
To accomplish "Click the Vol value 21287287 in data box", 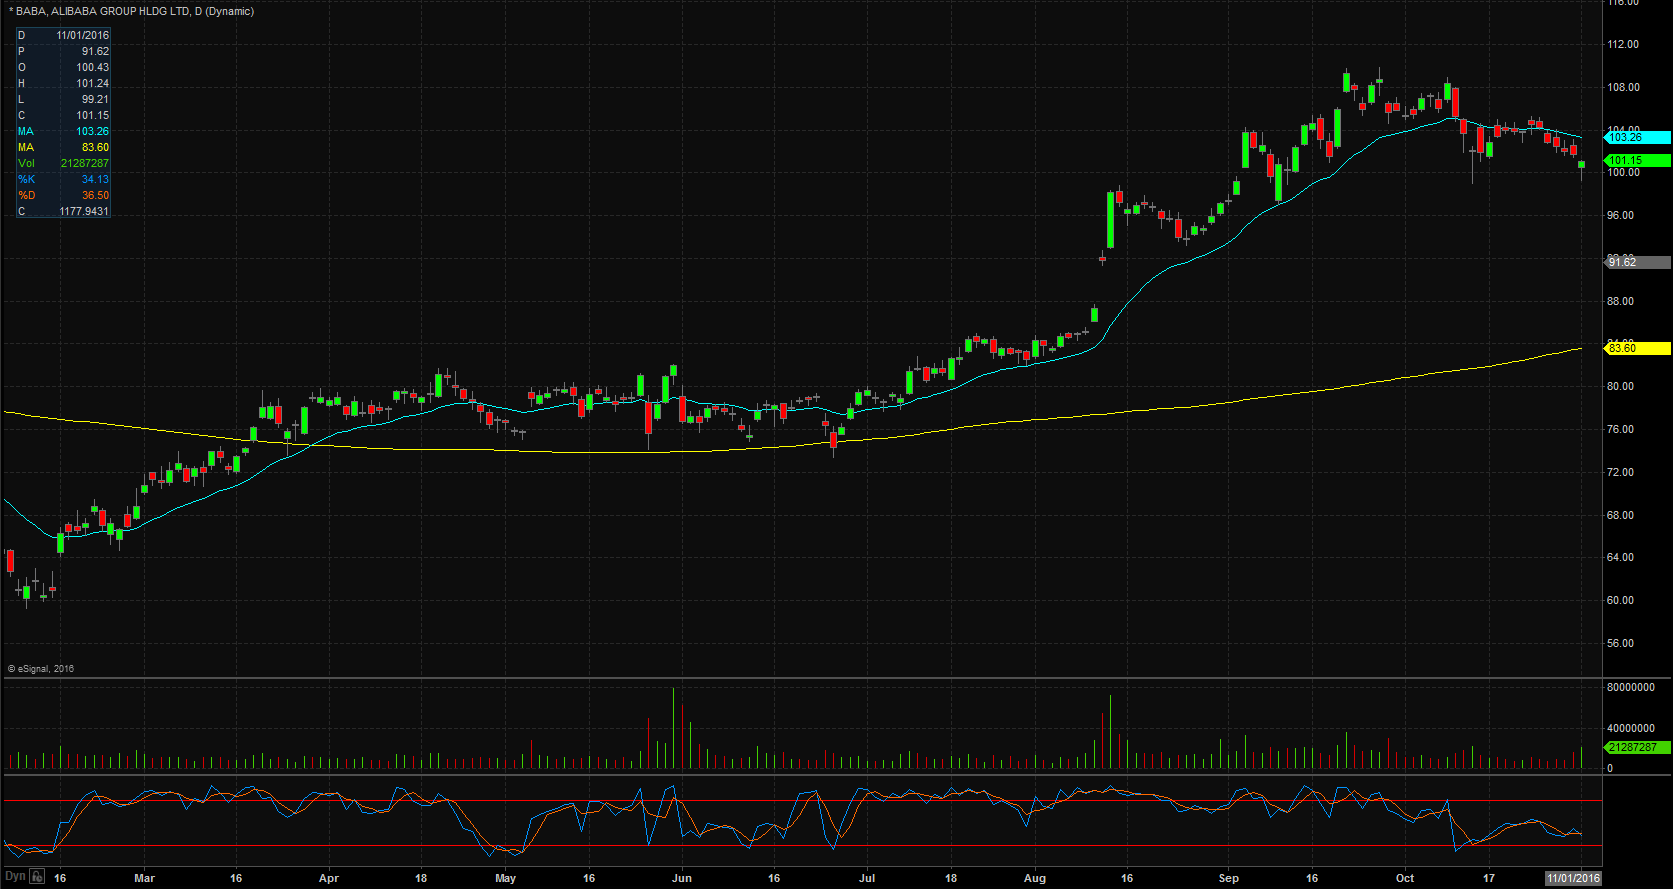I will (x=85, y=163).
